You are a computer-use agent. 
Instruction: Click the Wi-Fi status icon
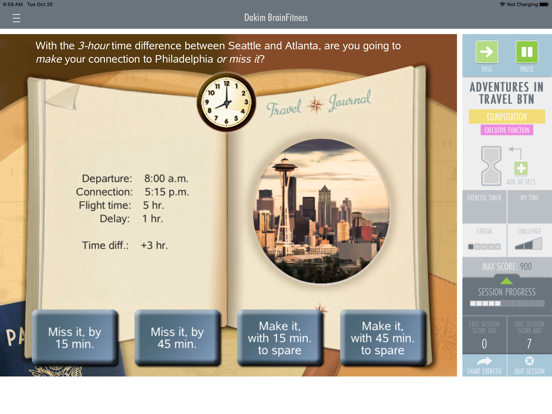(x=502, y=4)
